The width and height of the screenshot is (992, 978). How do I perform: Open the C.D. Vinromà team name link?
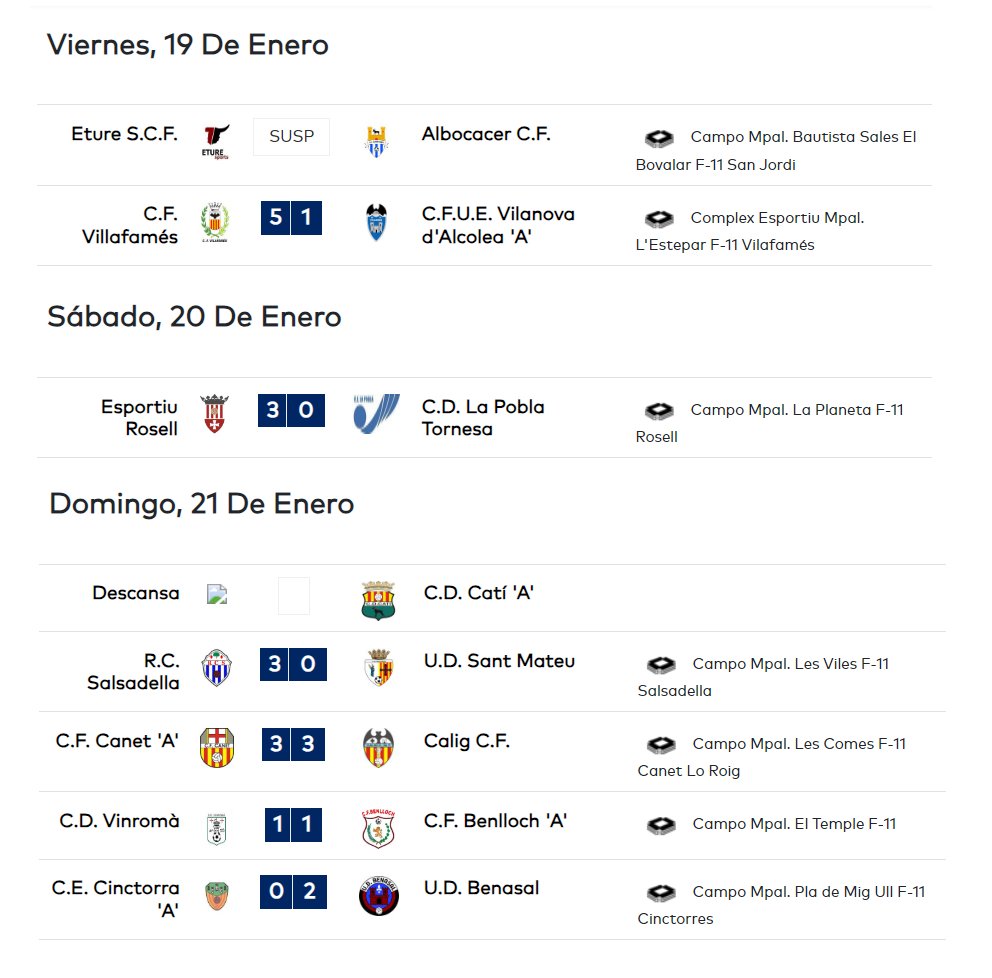pos(120,821)
